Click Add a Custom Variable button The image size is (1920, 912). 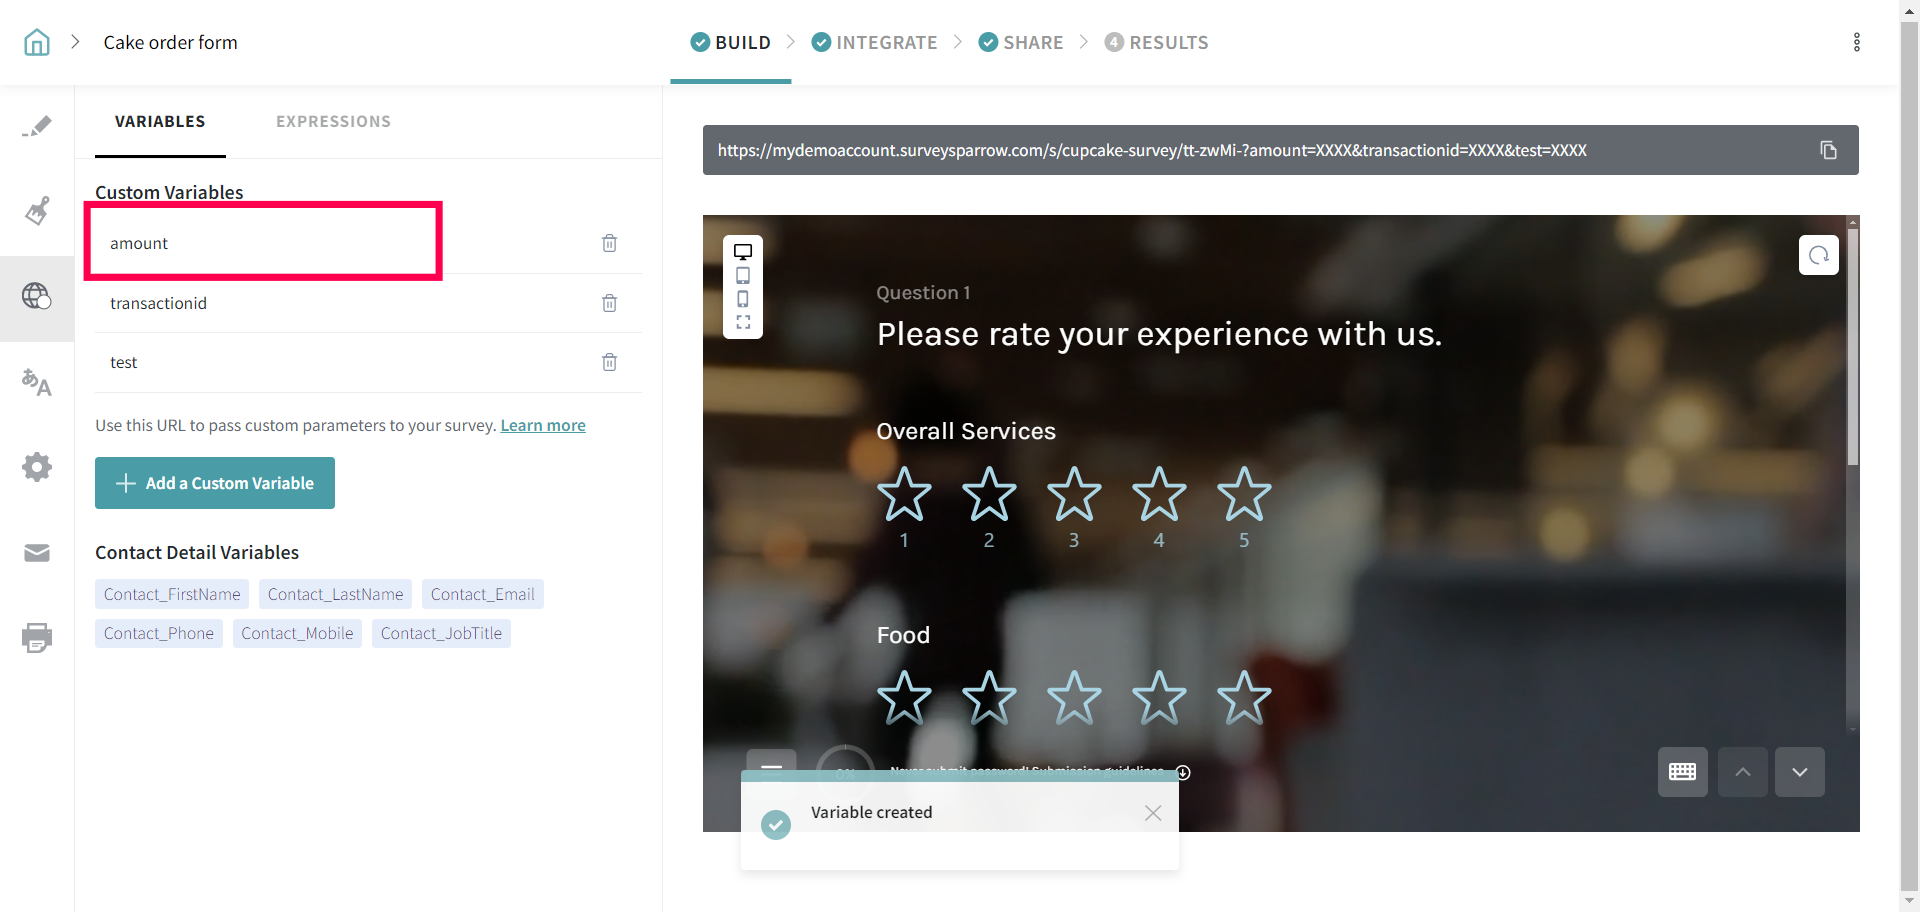215,483
